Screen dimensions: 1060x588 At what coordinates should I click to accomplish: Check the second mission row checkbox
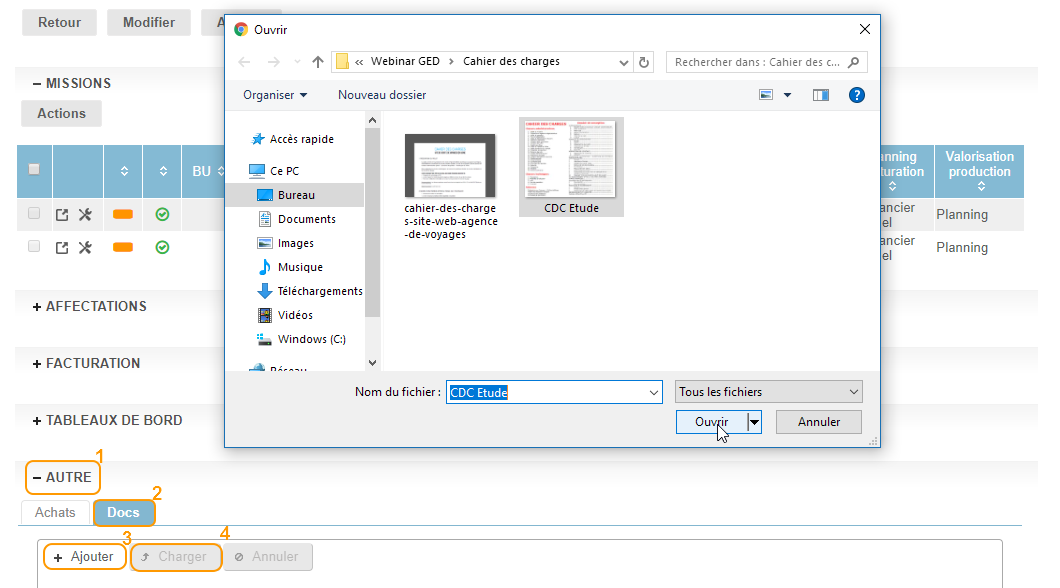(x=34, y=247)
